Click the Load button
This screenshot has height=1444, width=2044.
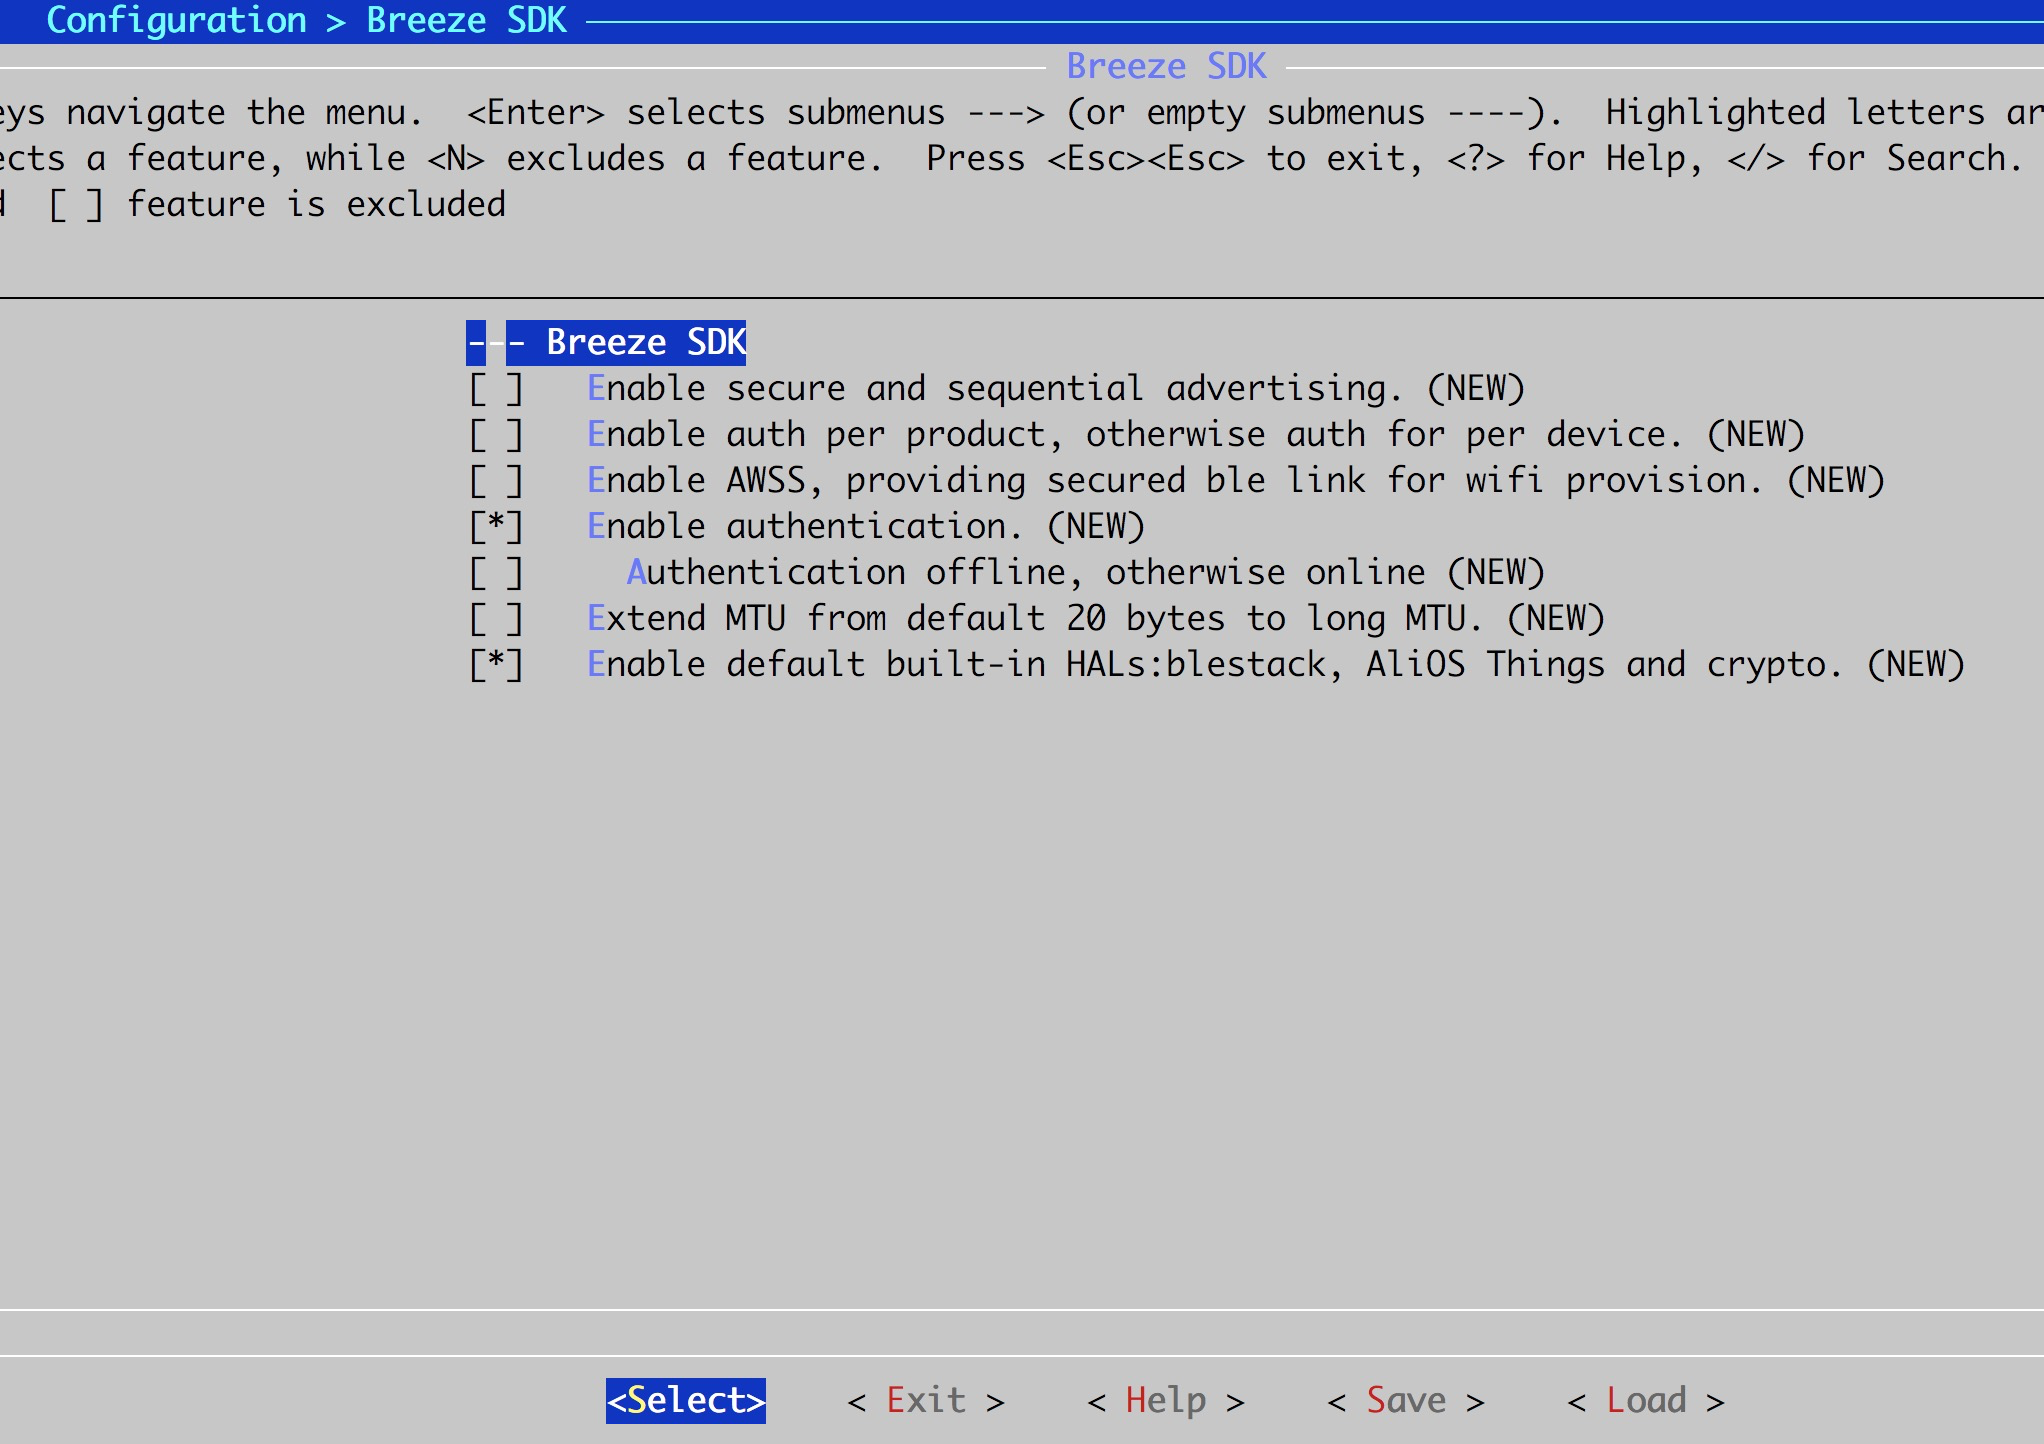[1646, 1400]
